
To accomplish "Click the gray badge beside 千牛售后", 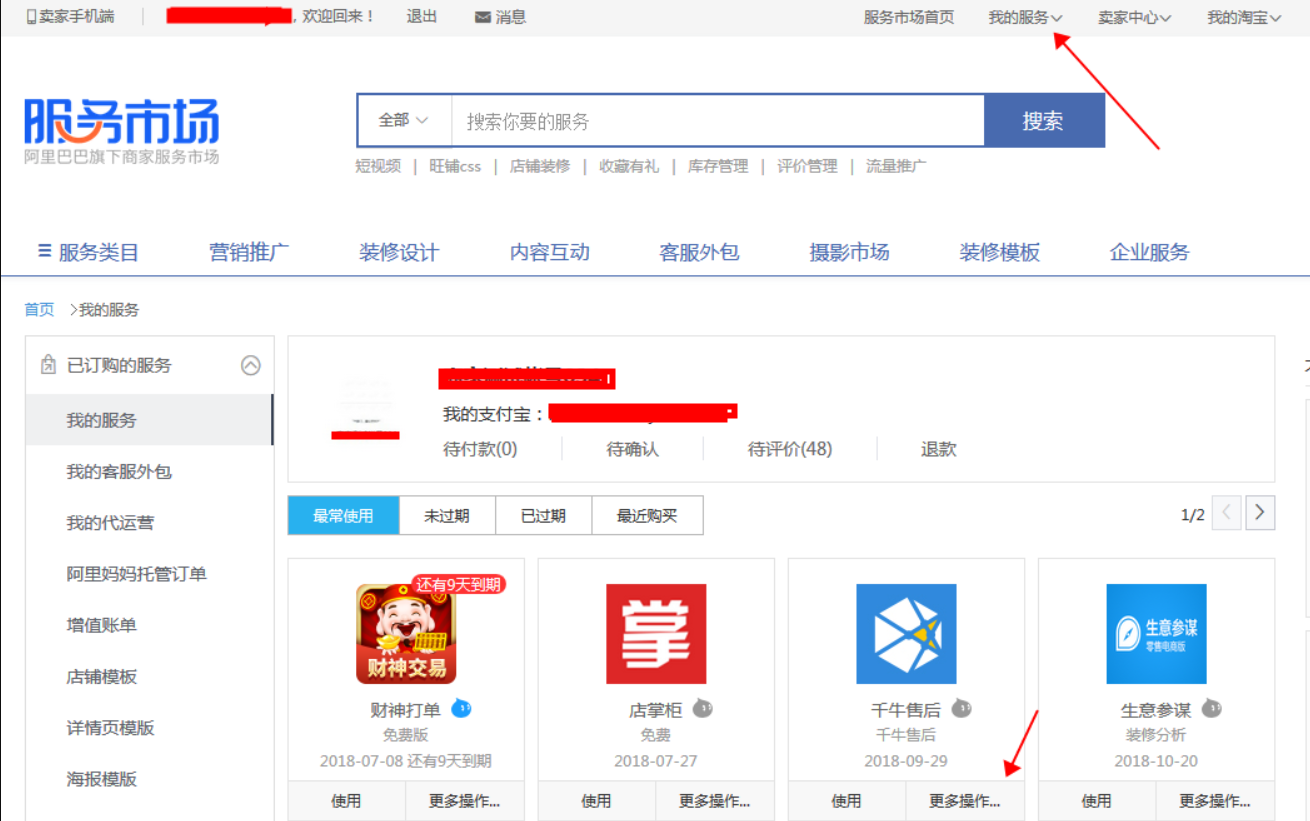I will coord(961,709).
